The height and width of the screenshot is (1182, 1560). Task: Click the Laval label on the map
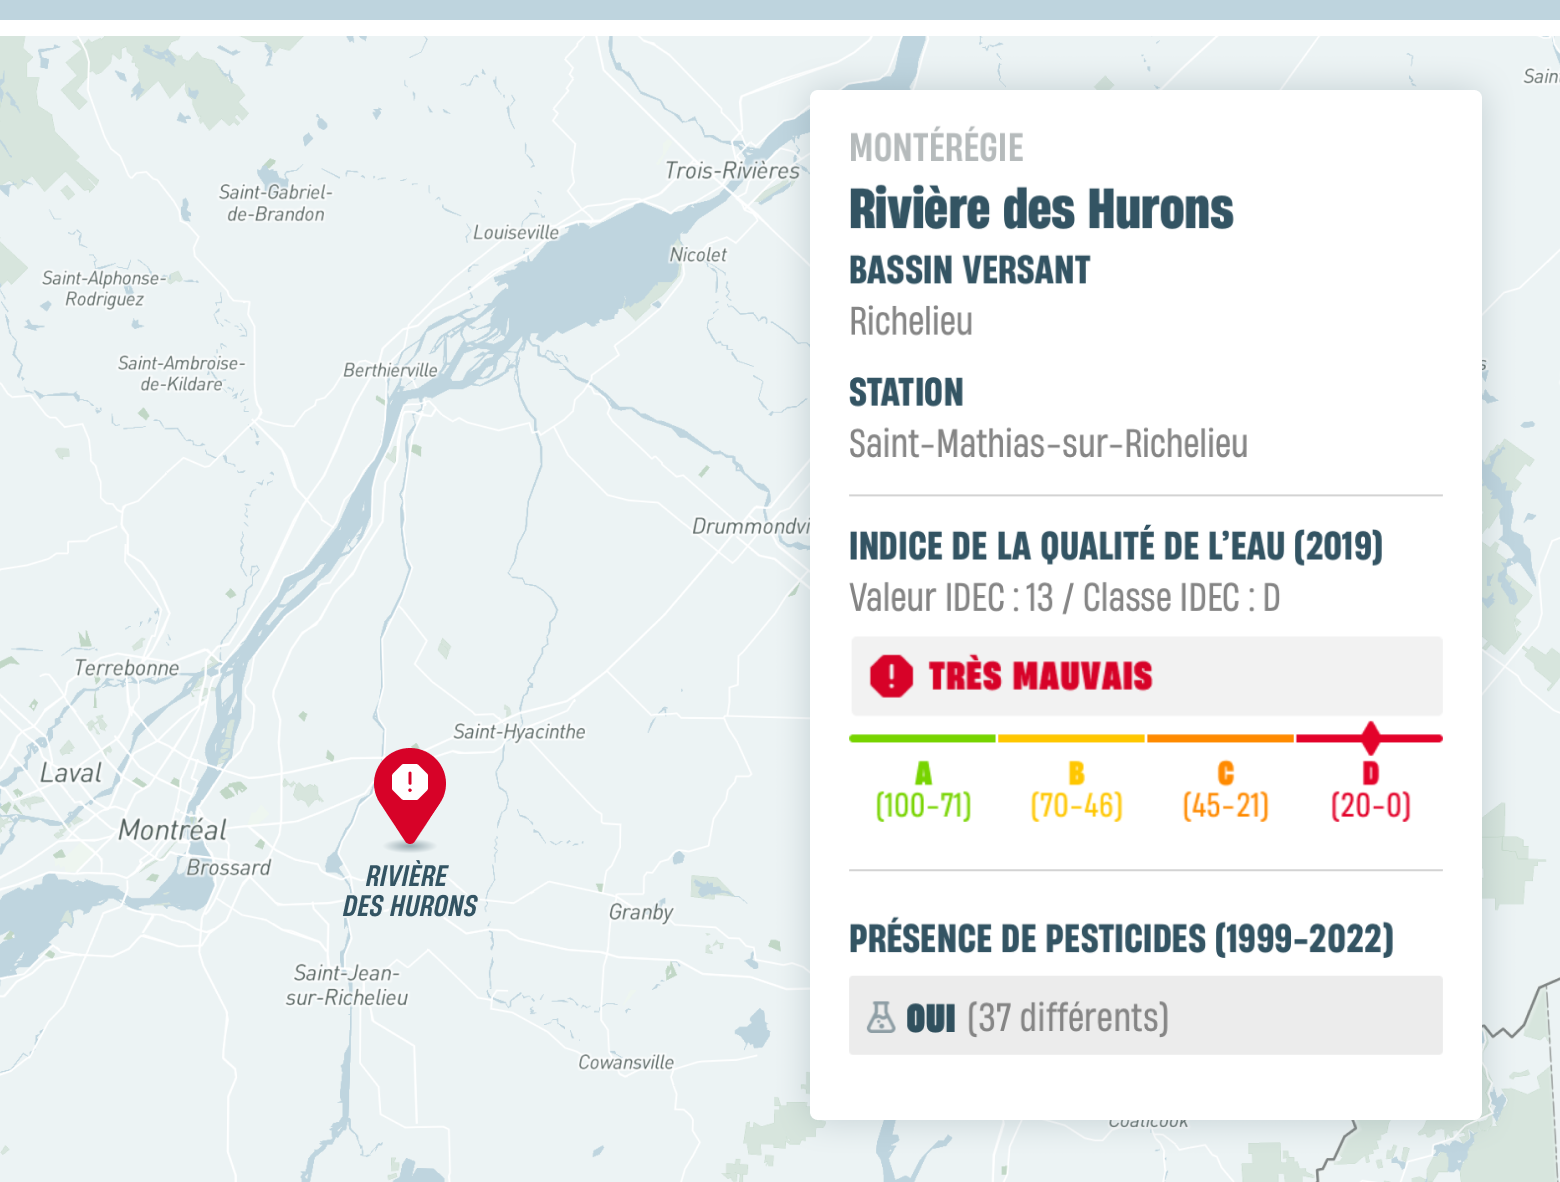(x=71, y=773)
